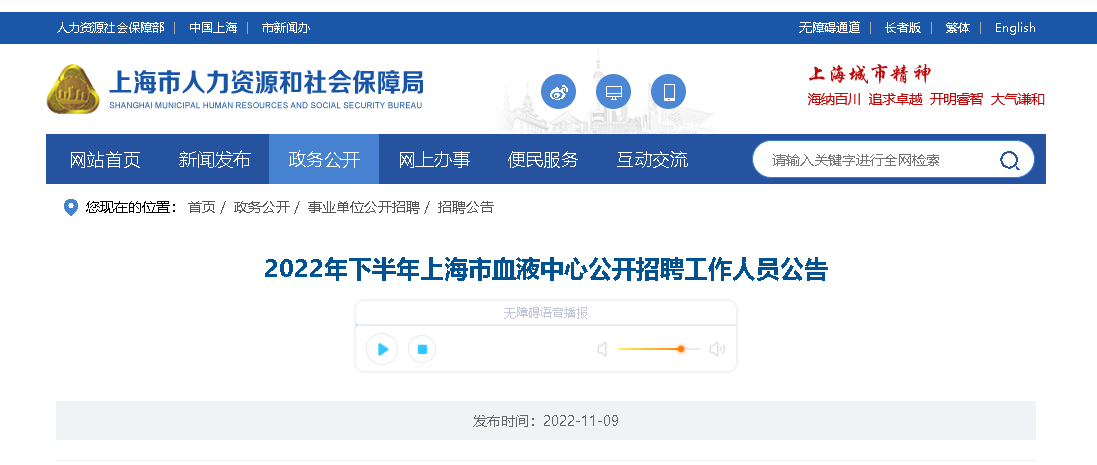Click the low volume speaker icon
This screenshot has width=1097, height=465.
[x=602, y=349]
